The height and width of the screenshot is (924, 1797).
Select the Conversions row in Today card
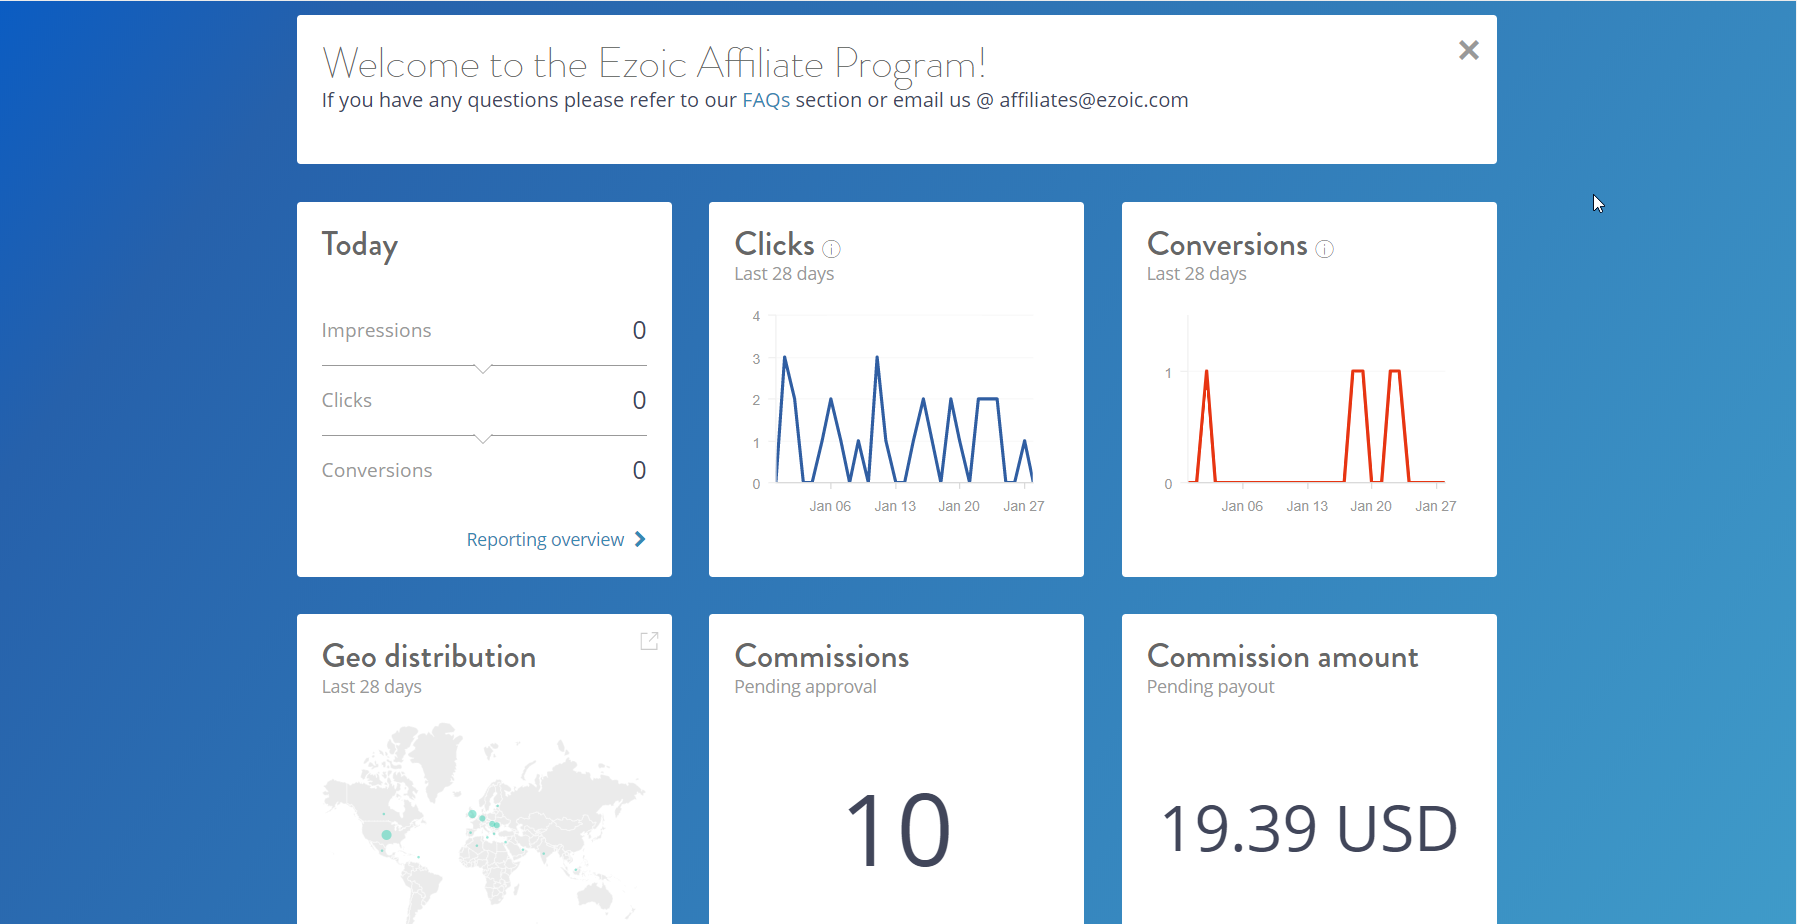point(484,471)
